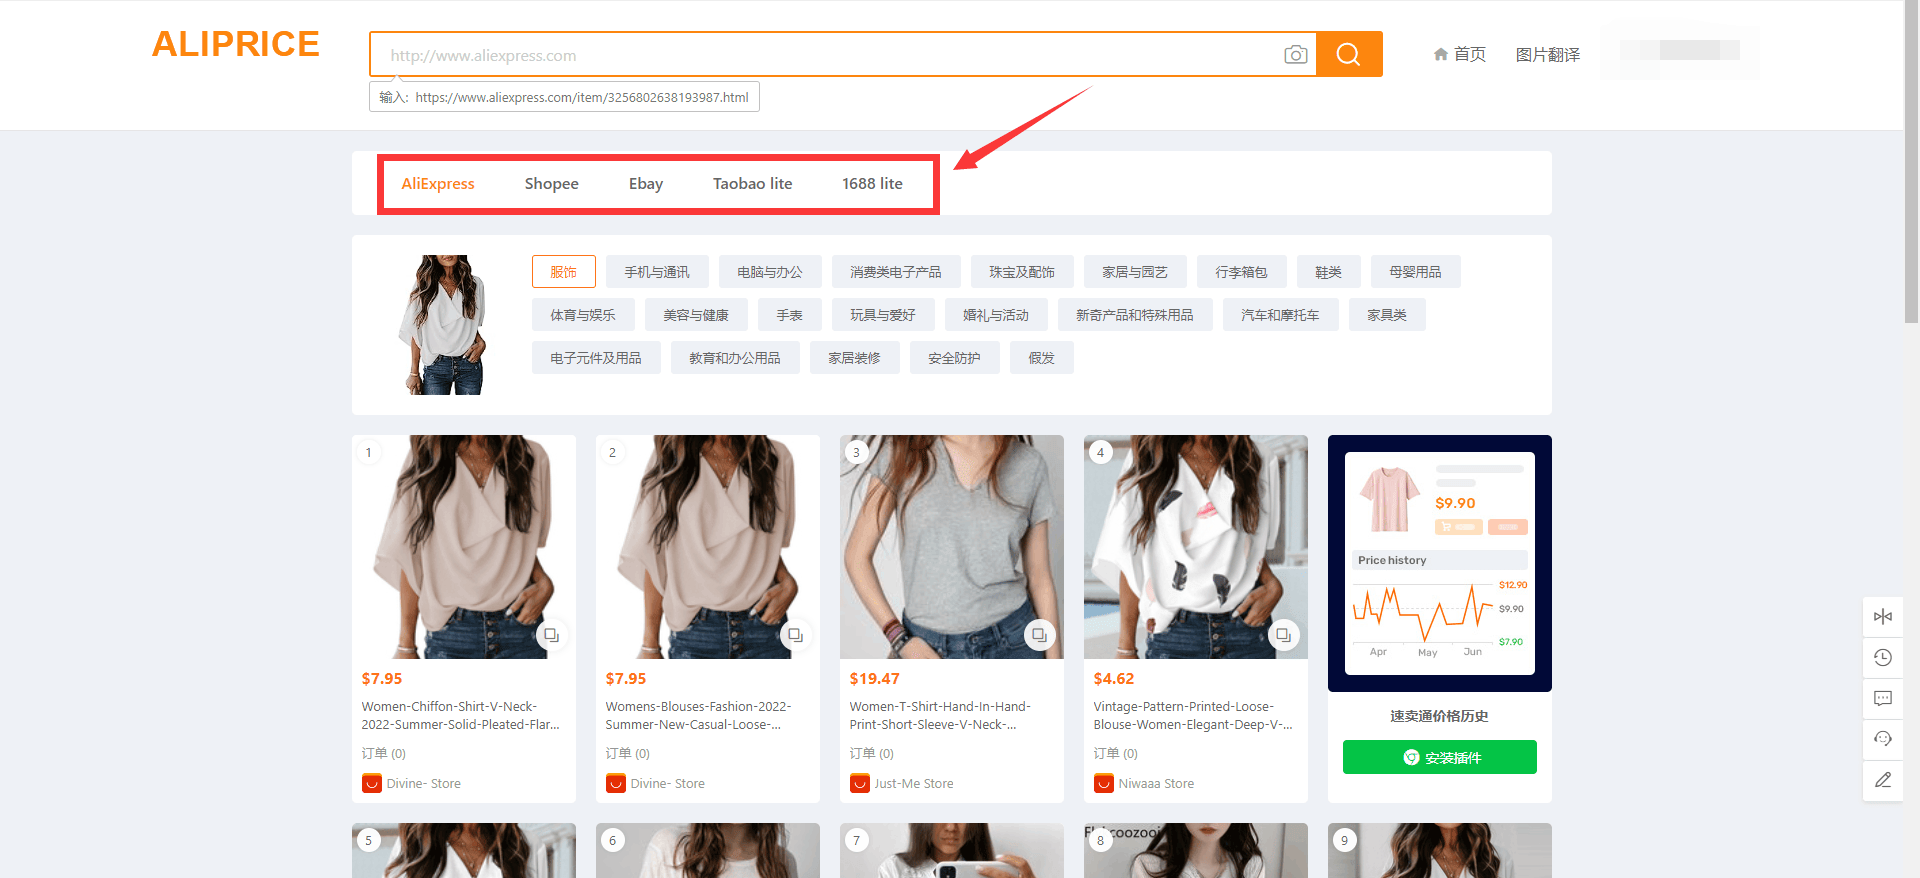The height and width of the screenshot is (878, 1920).
Task: Open feedback chat icon in right sidebar
Action: coord(1883,698)
